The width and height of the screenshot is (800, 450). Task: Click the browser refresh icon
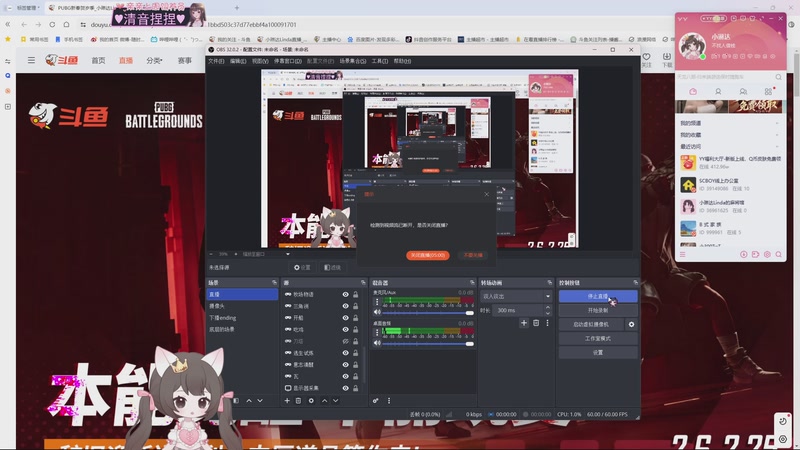pos(52,24)
